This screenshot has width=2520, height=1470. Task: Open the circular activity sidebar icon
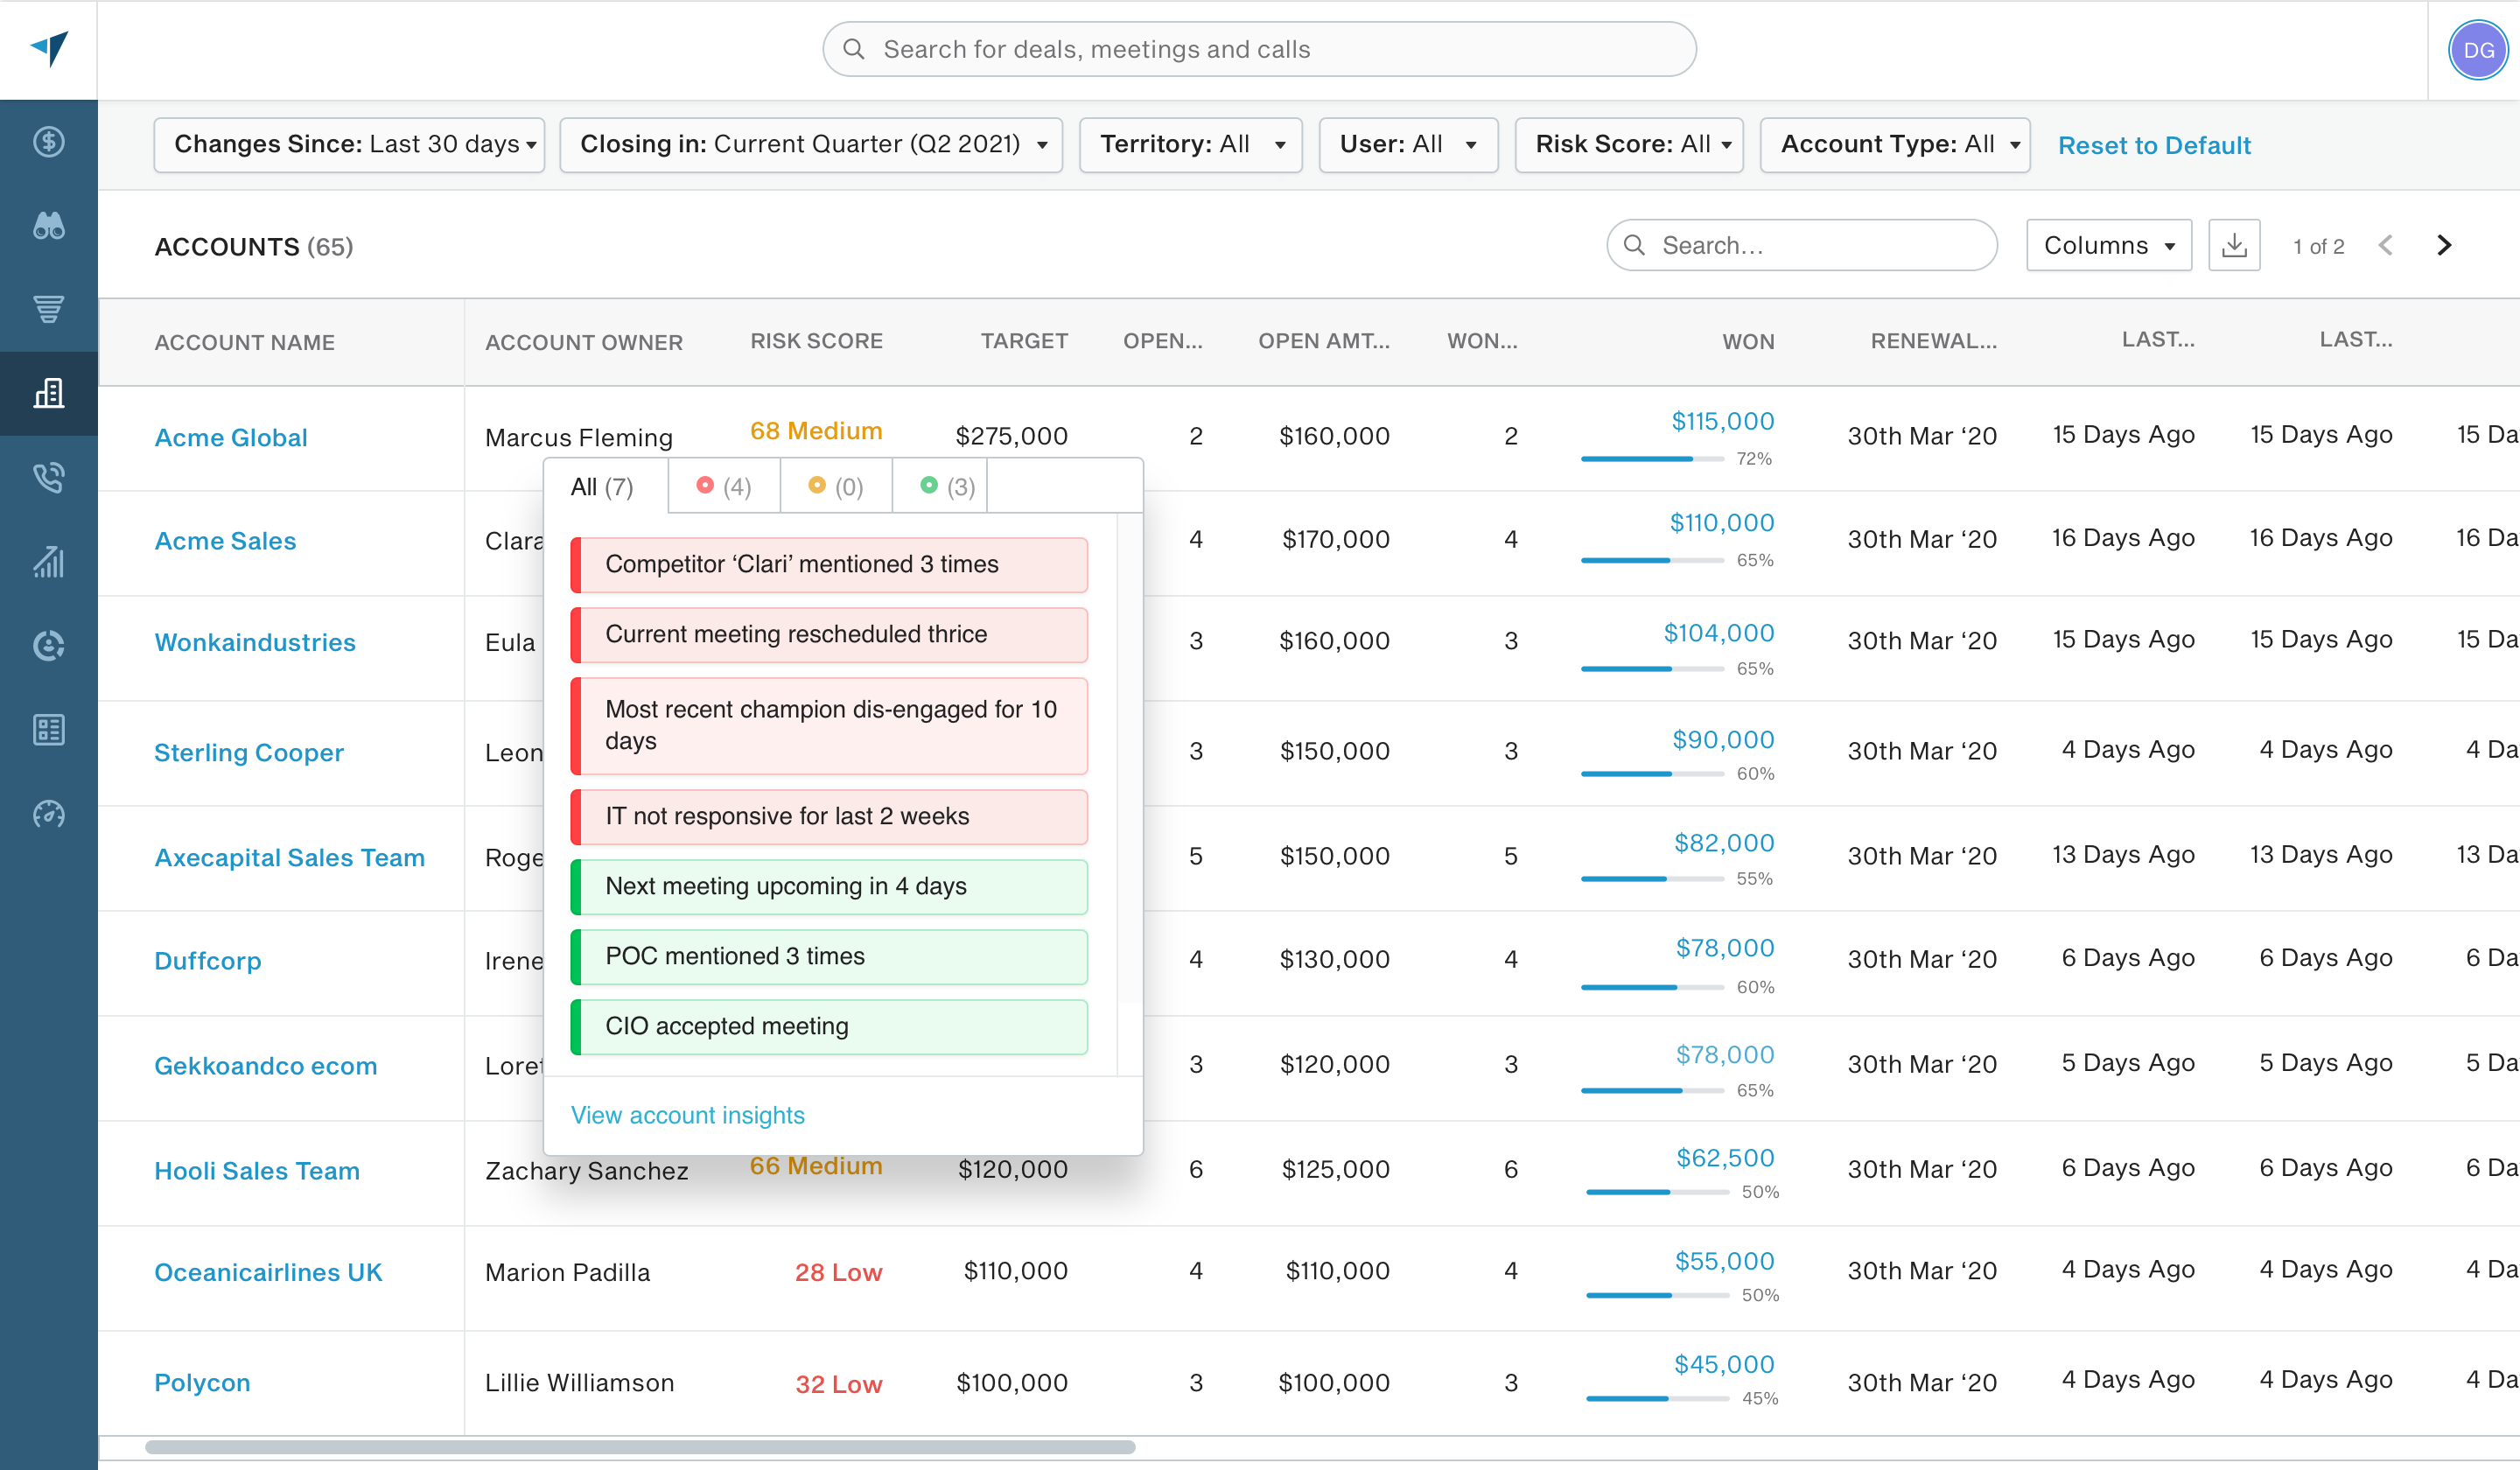[x=49, y=646]
